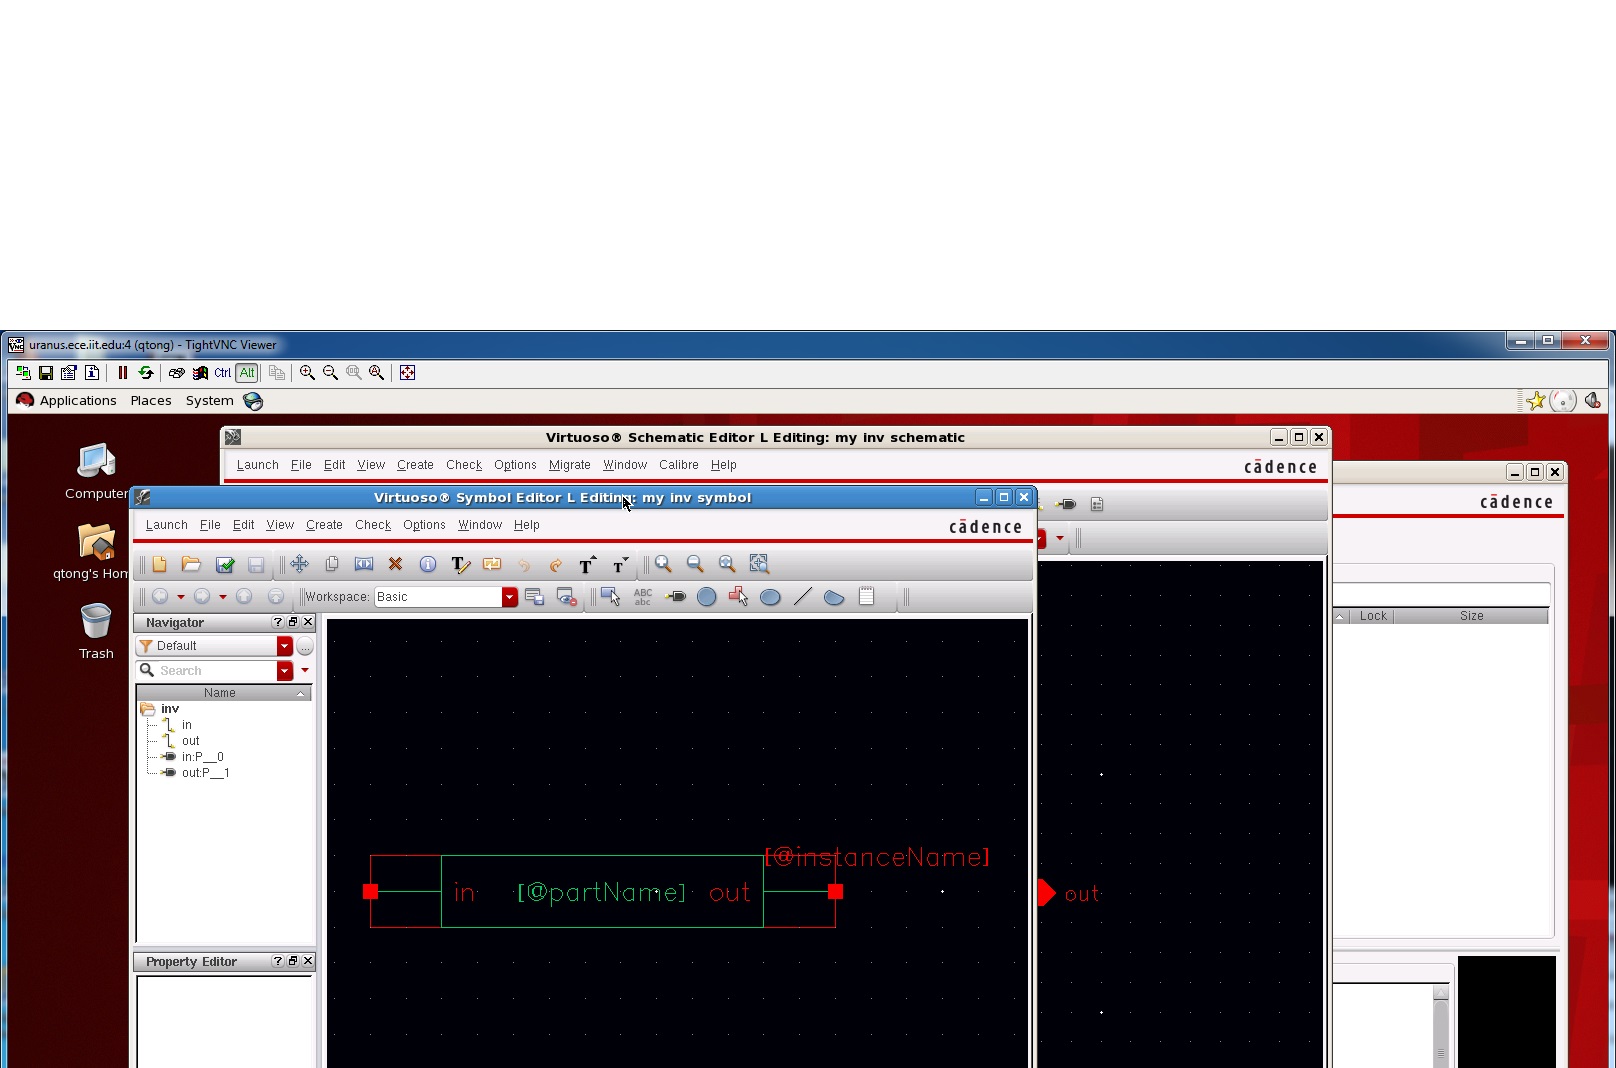Click the Size column header in right window

tap(1471, 616)
